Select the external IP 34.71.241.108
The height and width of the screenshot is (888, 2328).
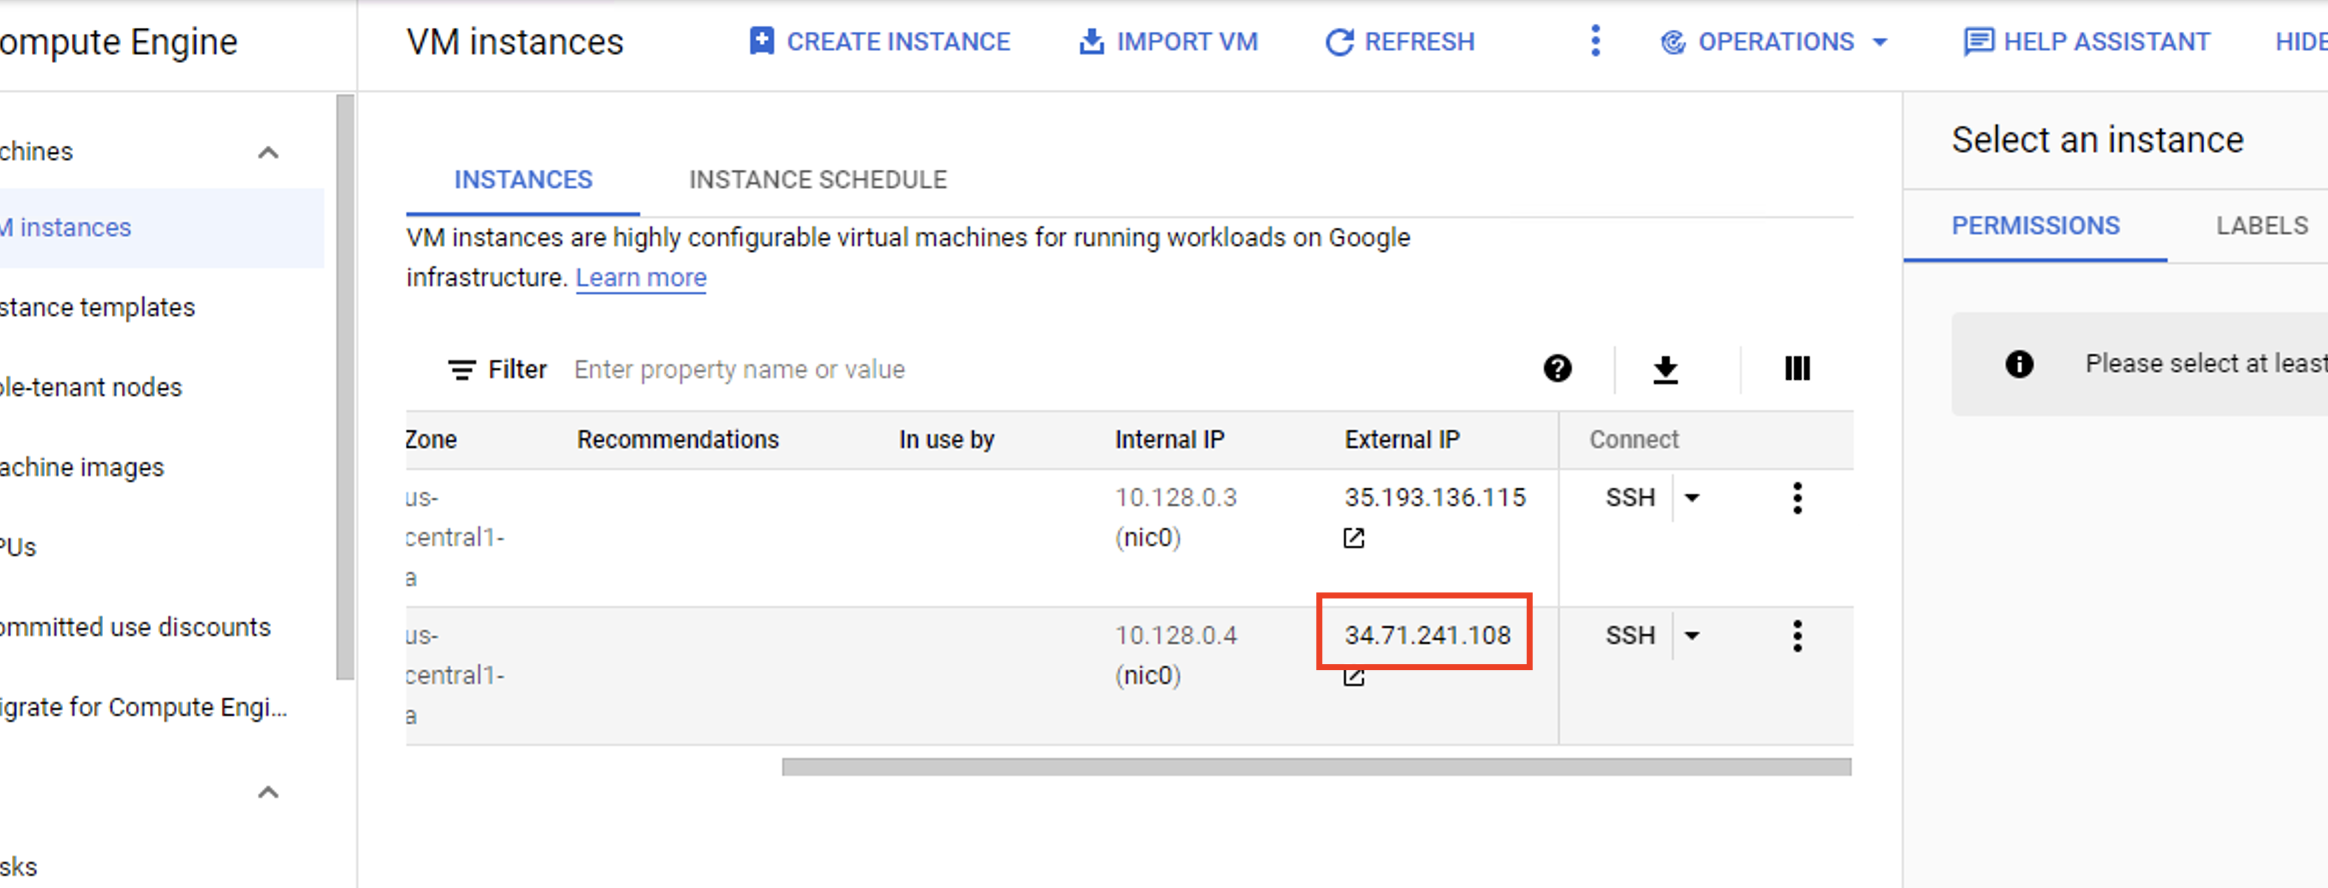click(x=1427, y=636)
